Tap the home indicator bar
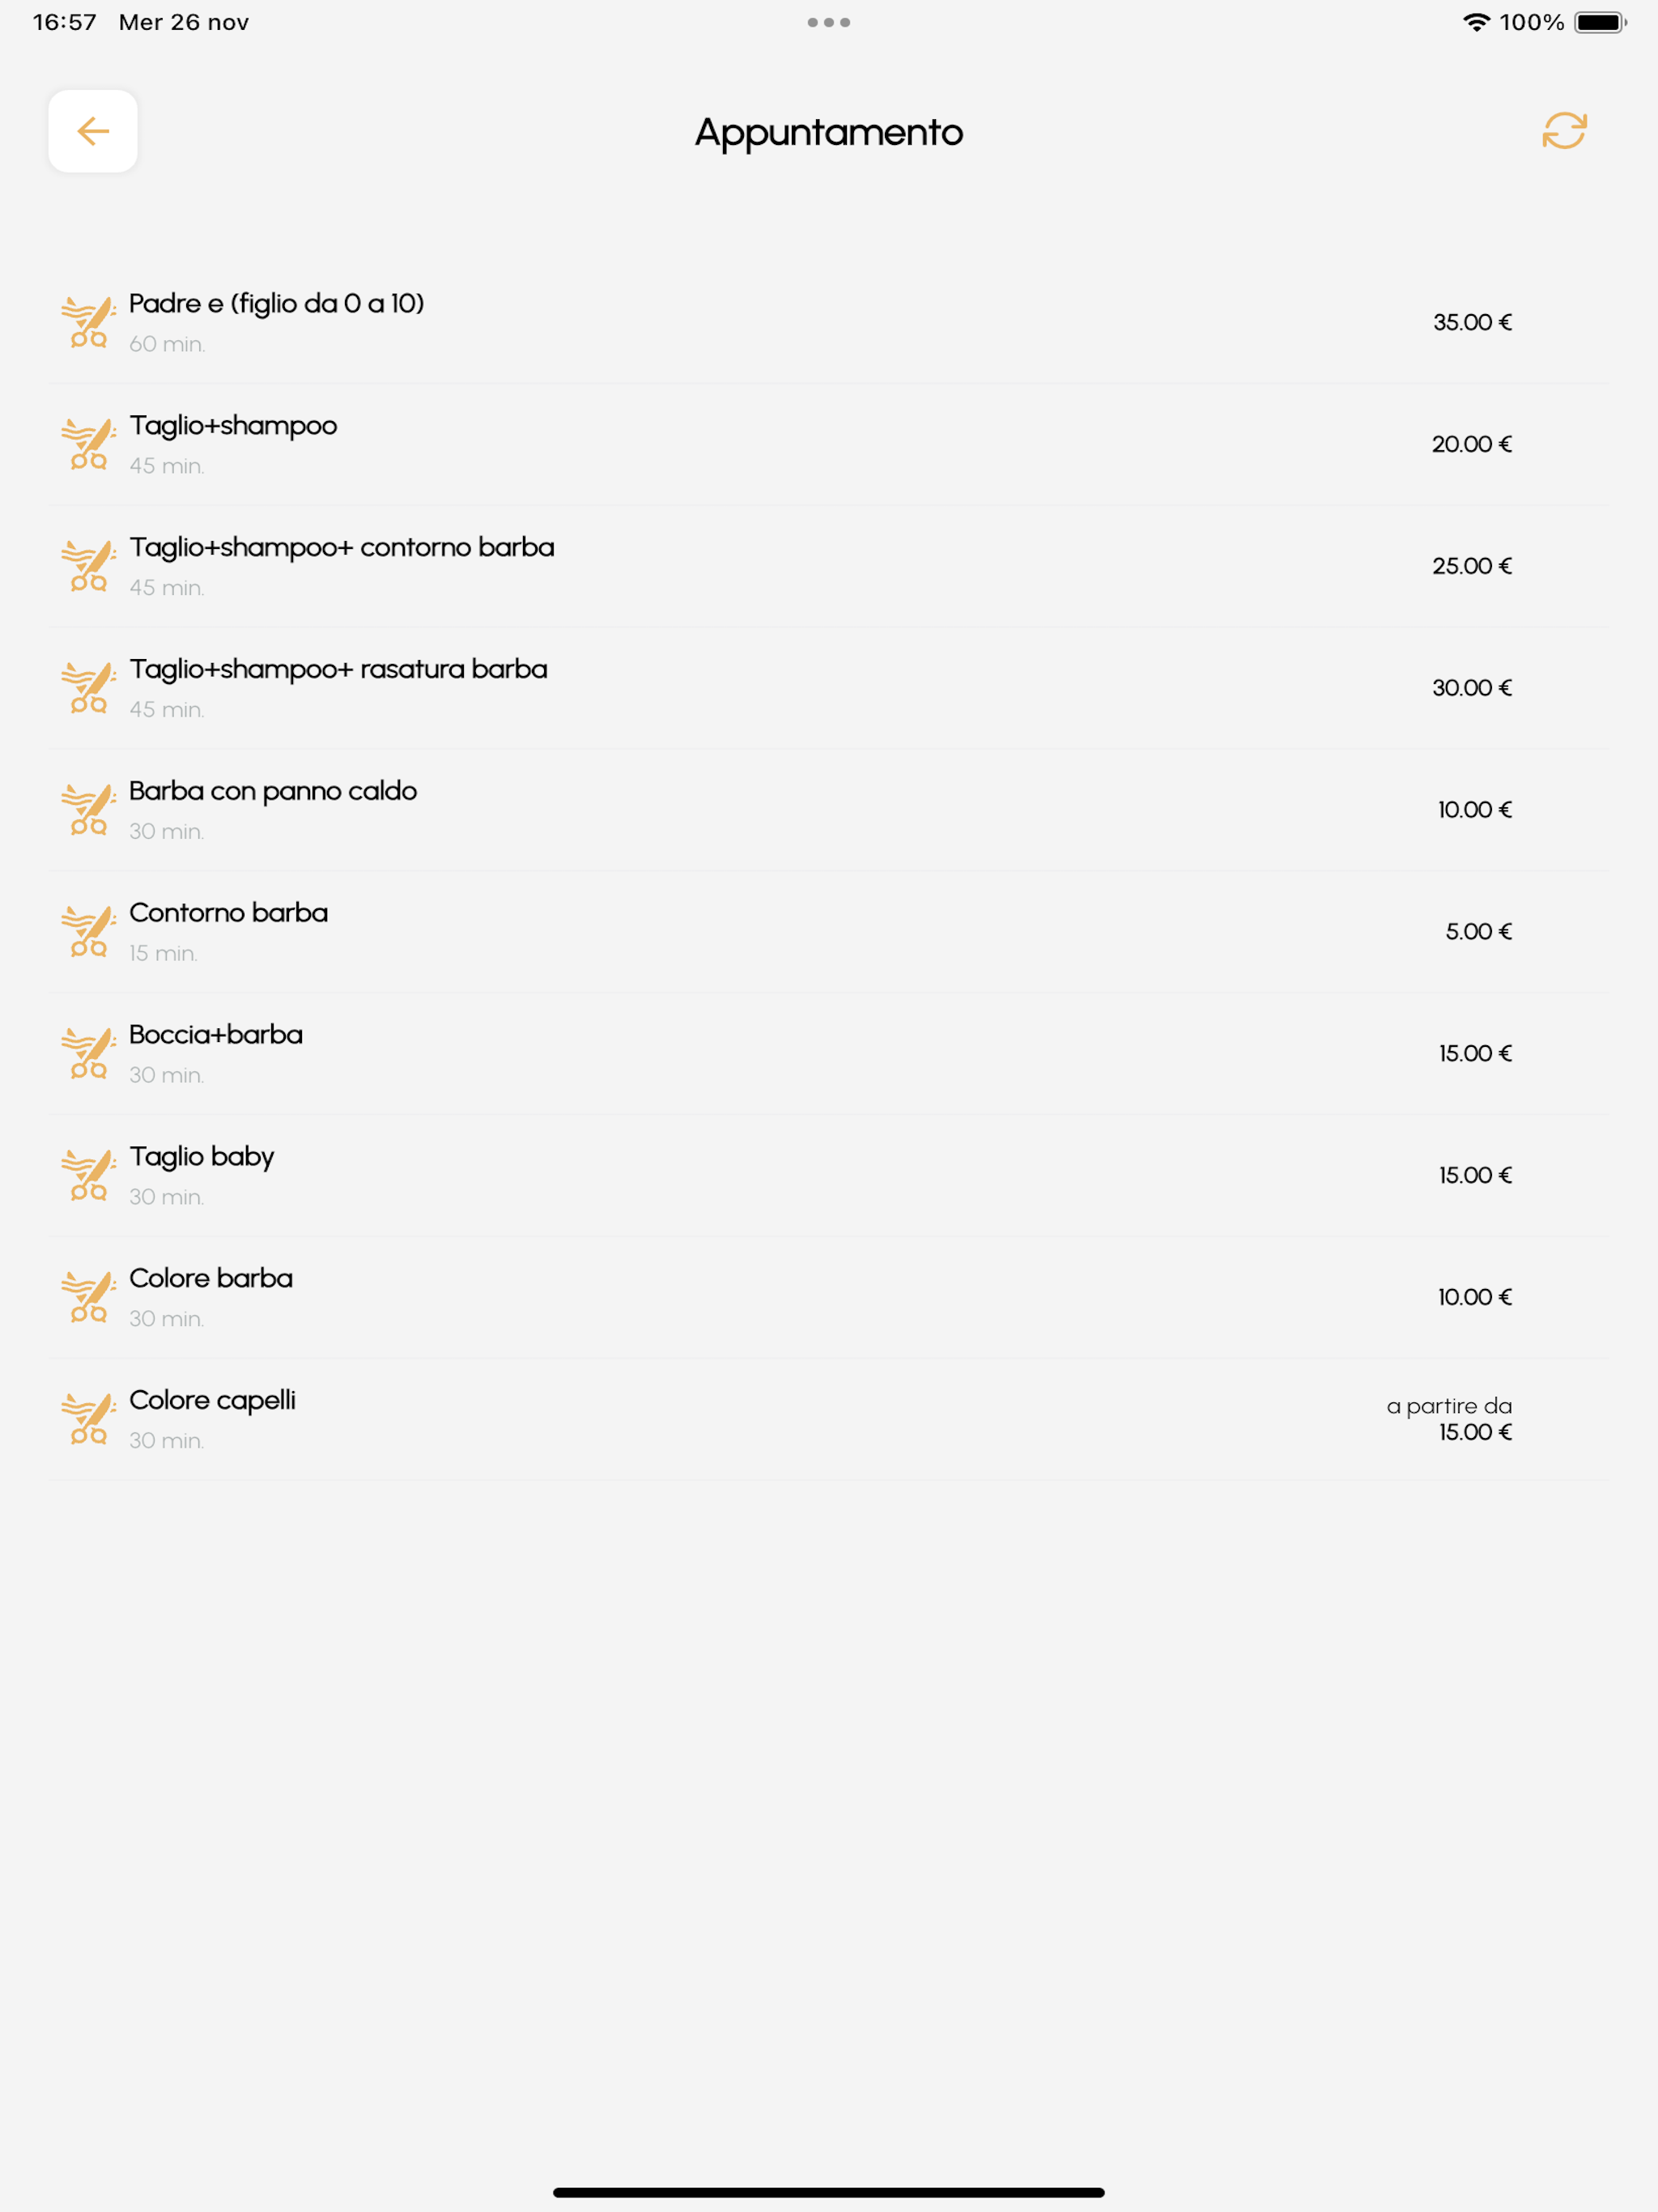The height and width of the screenshot is (2212, 1658). [x=829, y=2192]
